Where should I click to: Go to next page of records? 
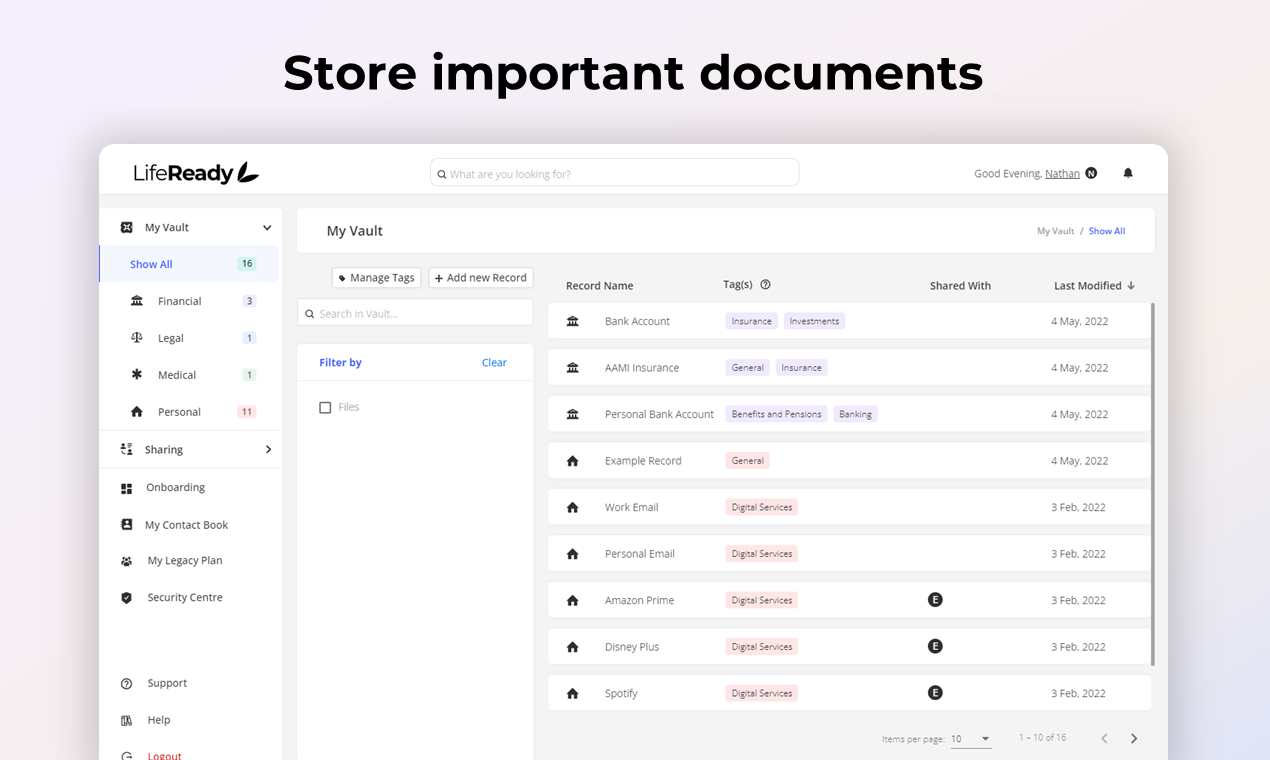1134,739
